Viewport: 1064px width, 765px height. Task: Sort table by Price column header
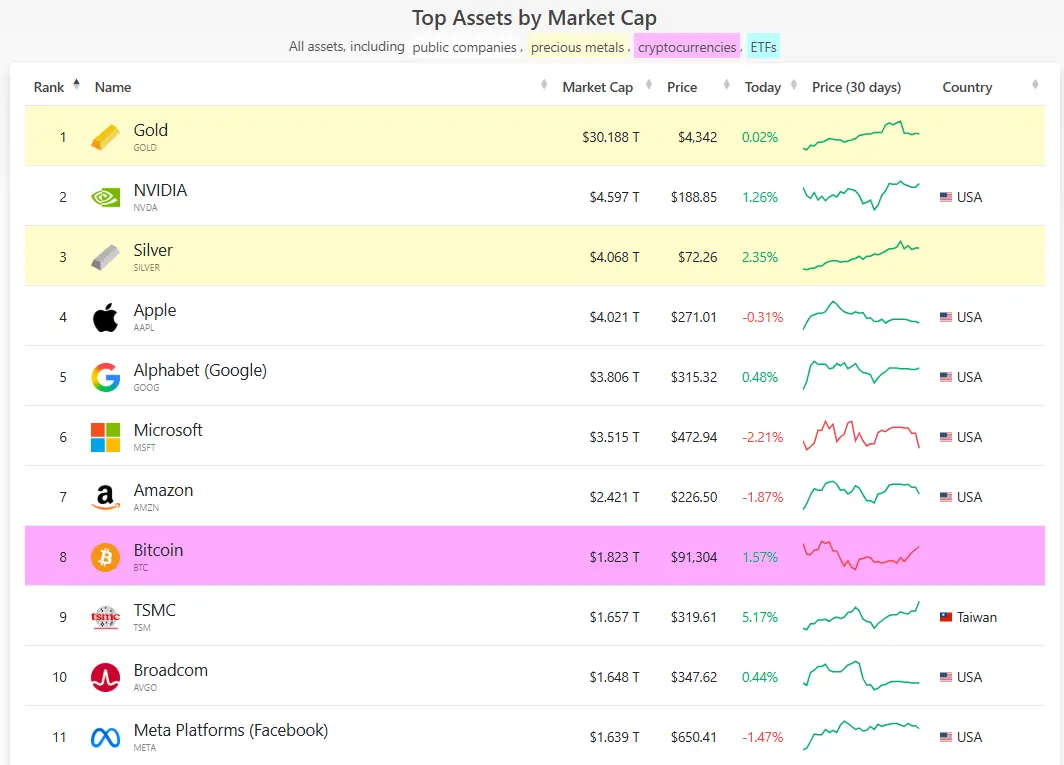[x=682, y=87]
